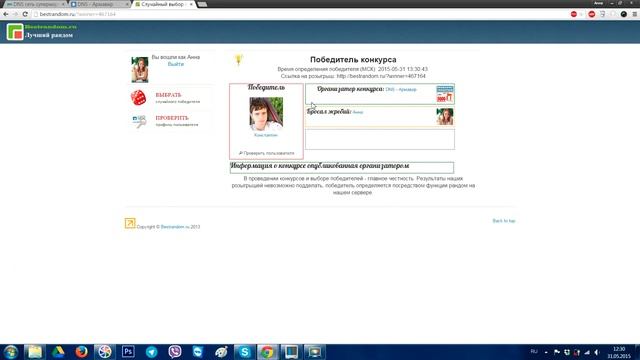Switch to the first DNS browser tab
The image size is (640, 360).
35,4
